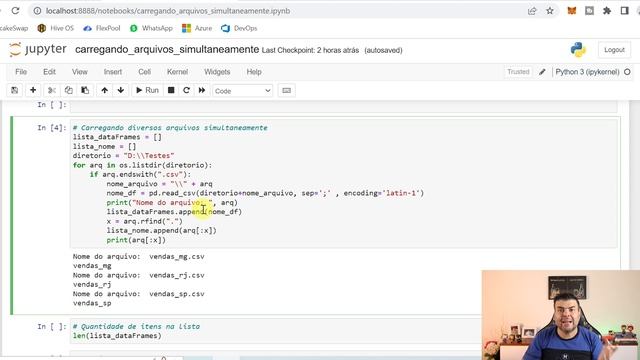Image resolution: width=640 pixels, height=360 pixels.
Task: Save notebook with the floppy disk icon
Action: pyautogui.click(x=15, y=90)
